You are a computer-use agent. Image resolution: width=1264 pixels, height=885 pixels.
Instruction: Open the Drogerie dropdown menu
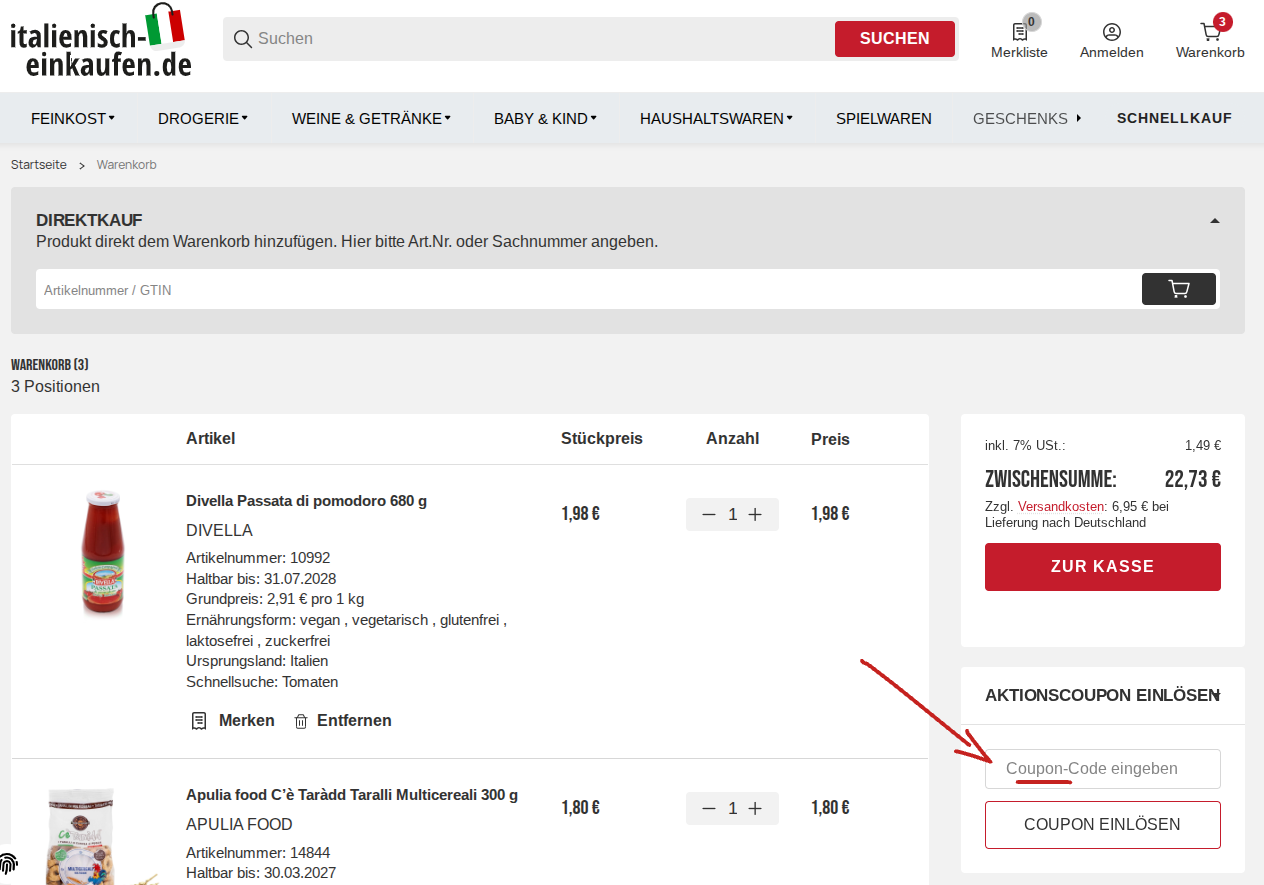(202, 118)
